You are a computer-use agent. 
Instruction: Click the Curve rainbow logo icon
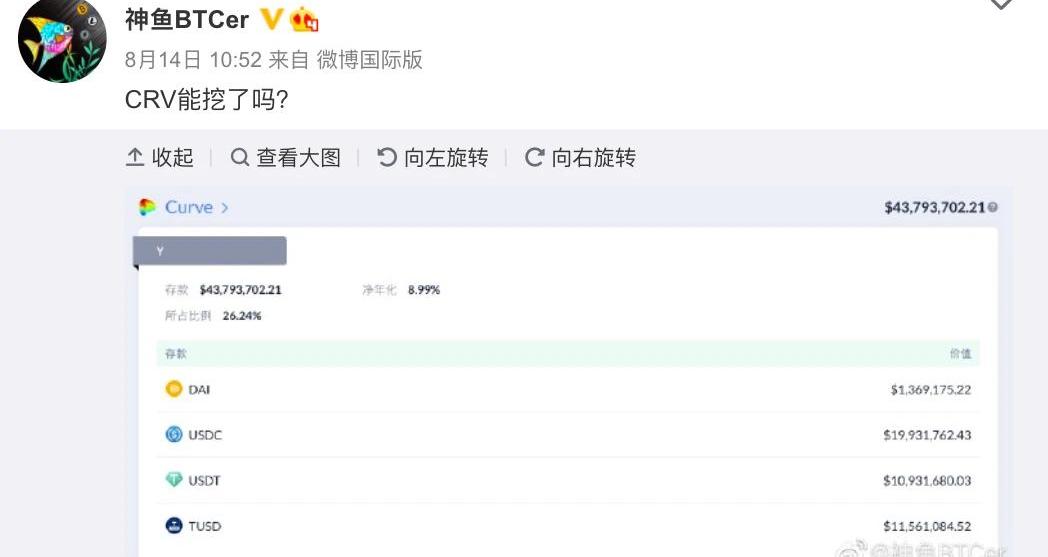click(148, 207)
